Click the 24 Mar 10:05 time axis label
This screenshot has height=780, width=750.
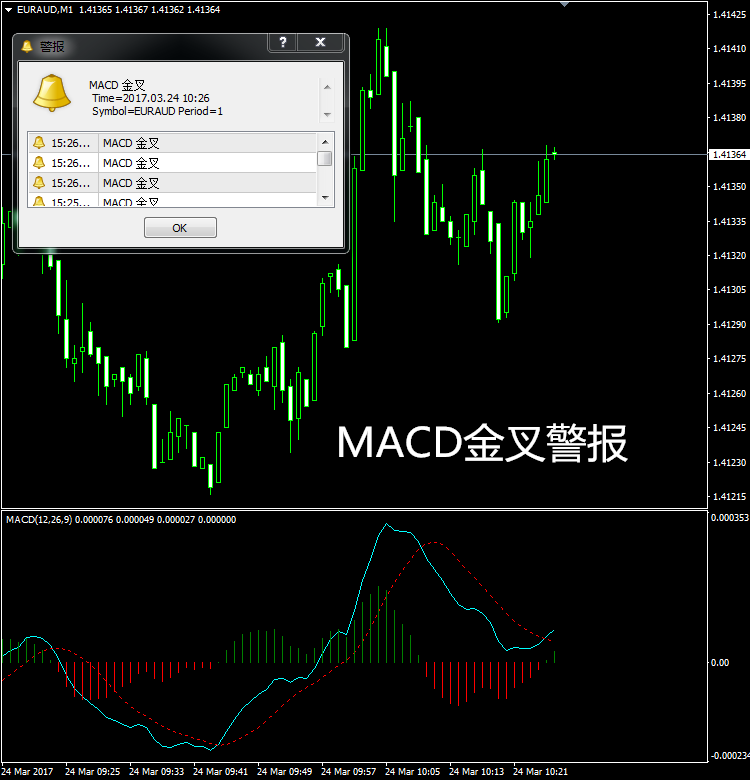(x=412, y=772)
